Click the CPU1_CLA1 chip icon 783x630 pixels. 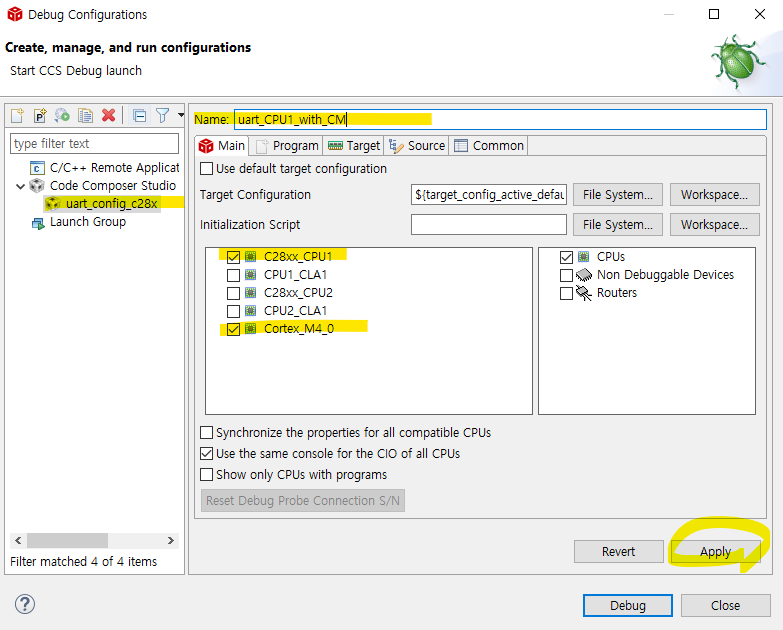point(250,275)
